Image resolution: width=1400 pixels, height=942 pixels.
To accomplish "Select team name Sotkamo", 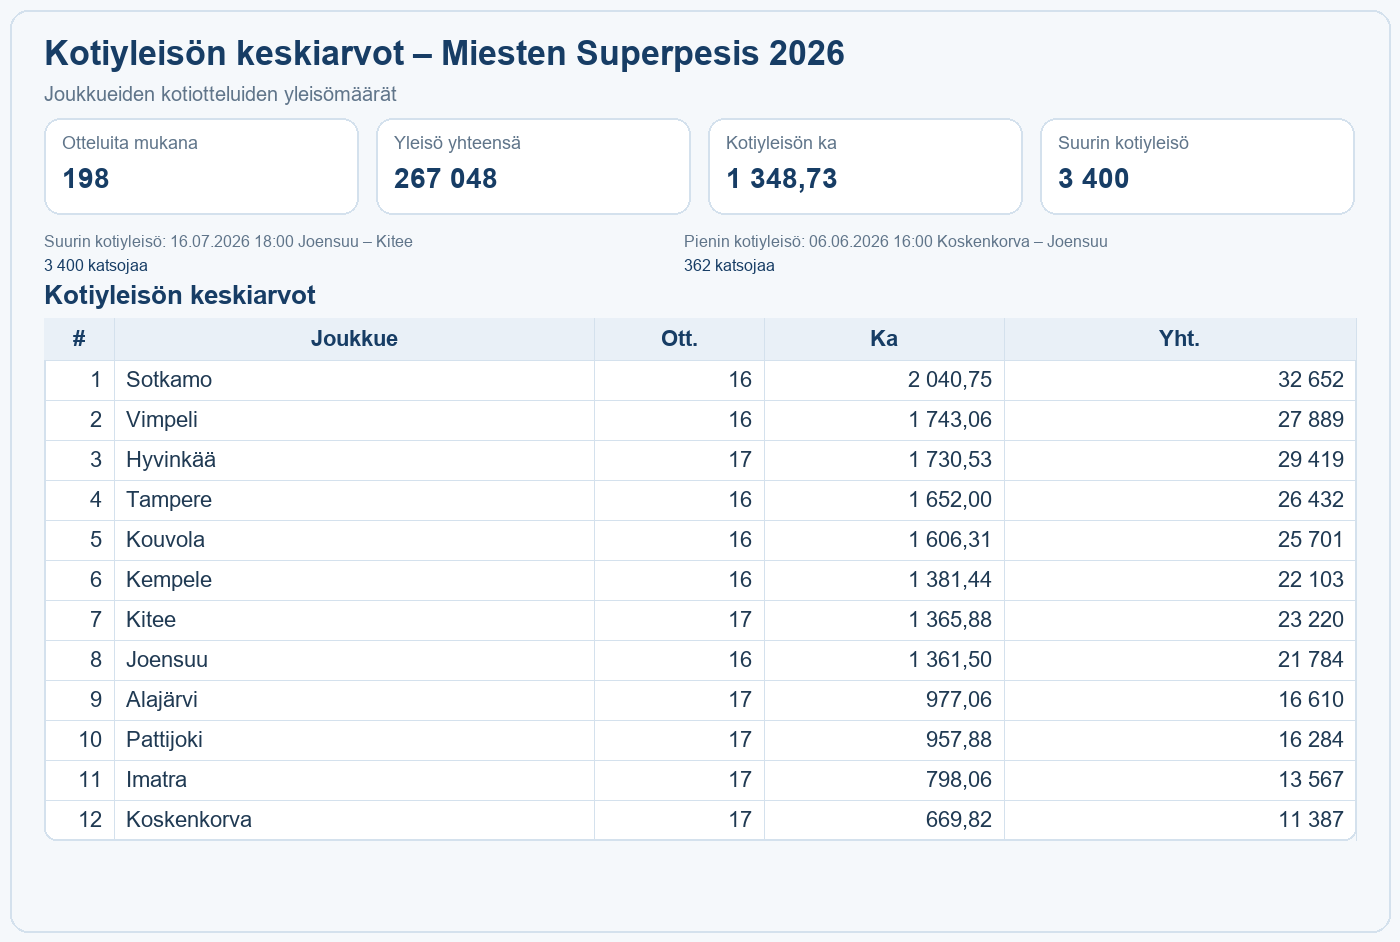I will click(169, 380).
